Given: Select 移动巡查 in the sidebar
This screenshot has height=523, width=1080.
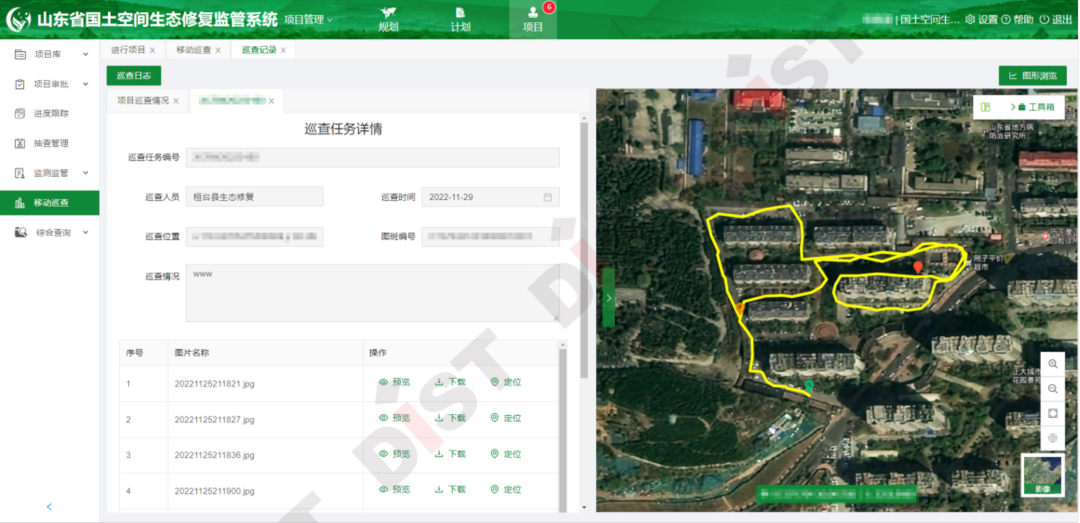Looking at the screenshot, I should tap(50, 203).
